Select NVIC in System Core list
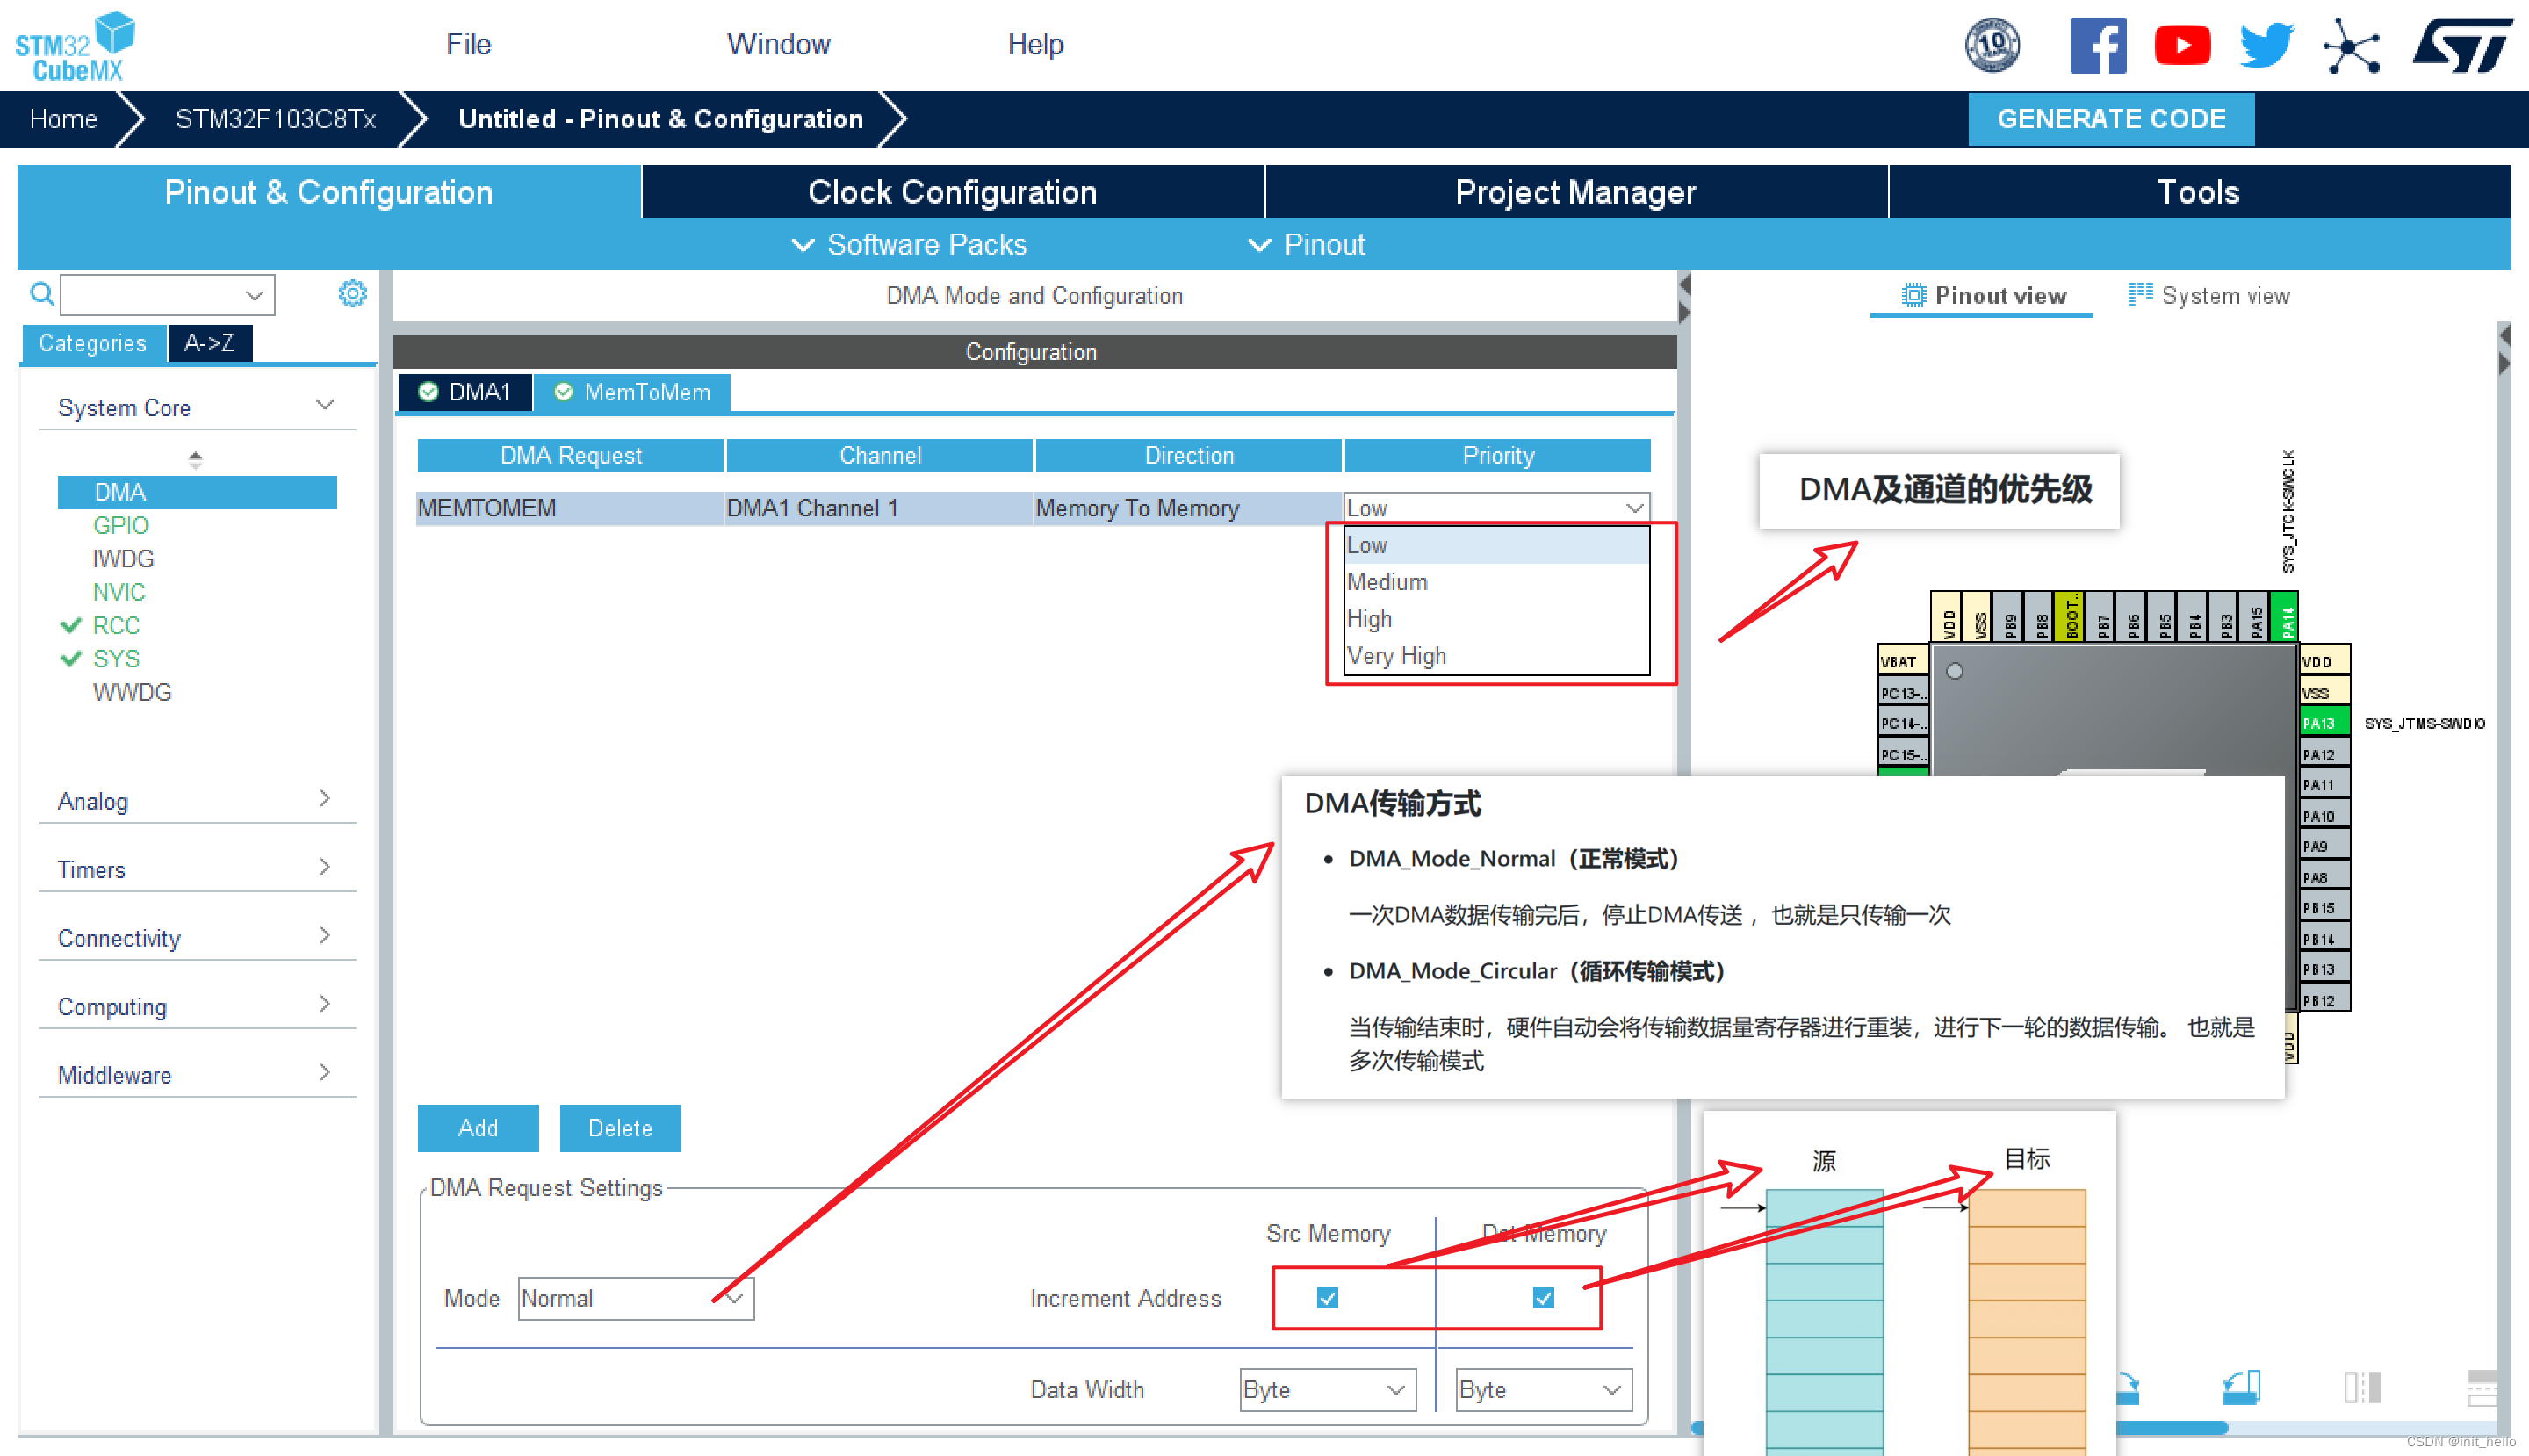2529x1456 pixels. [x=118, y=592]
